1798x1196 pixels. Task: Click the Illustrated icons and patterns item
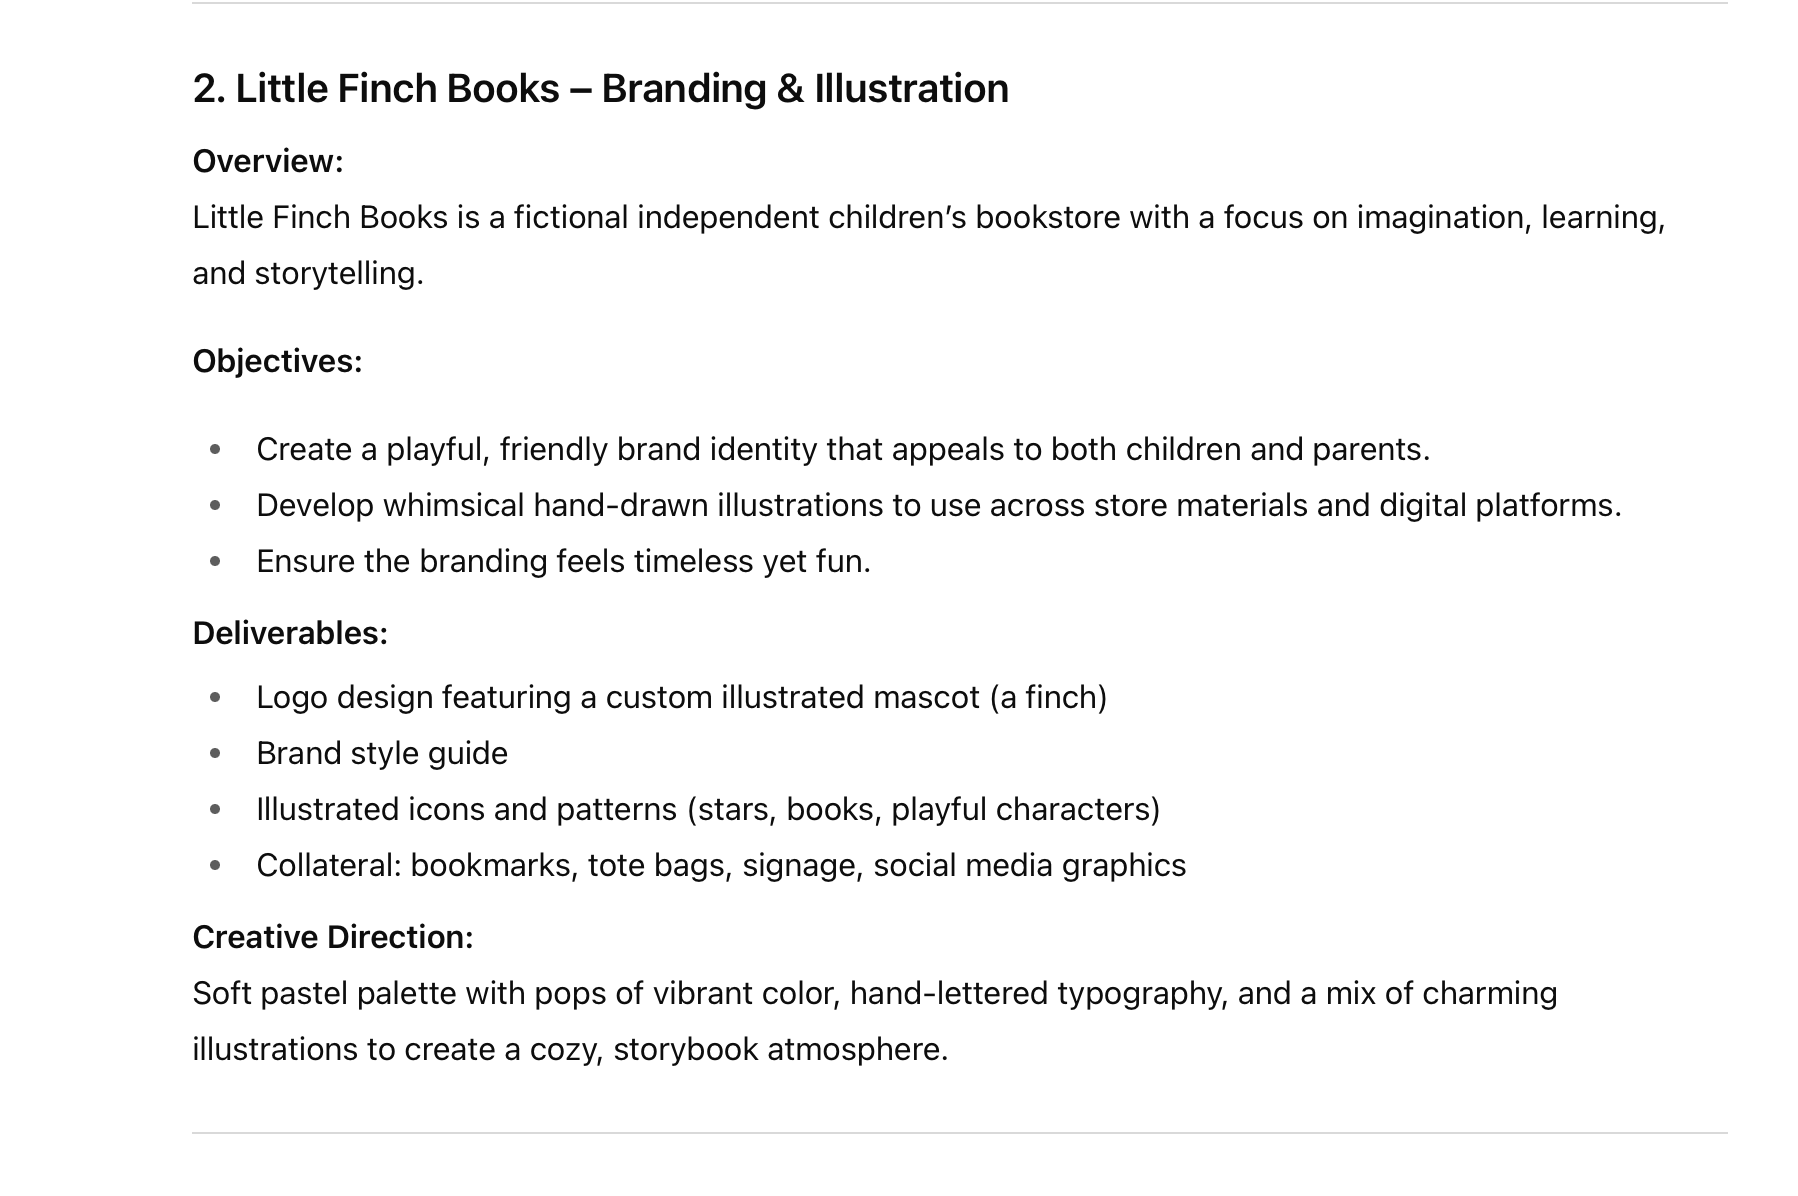click(708, 810)
